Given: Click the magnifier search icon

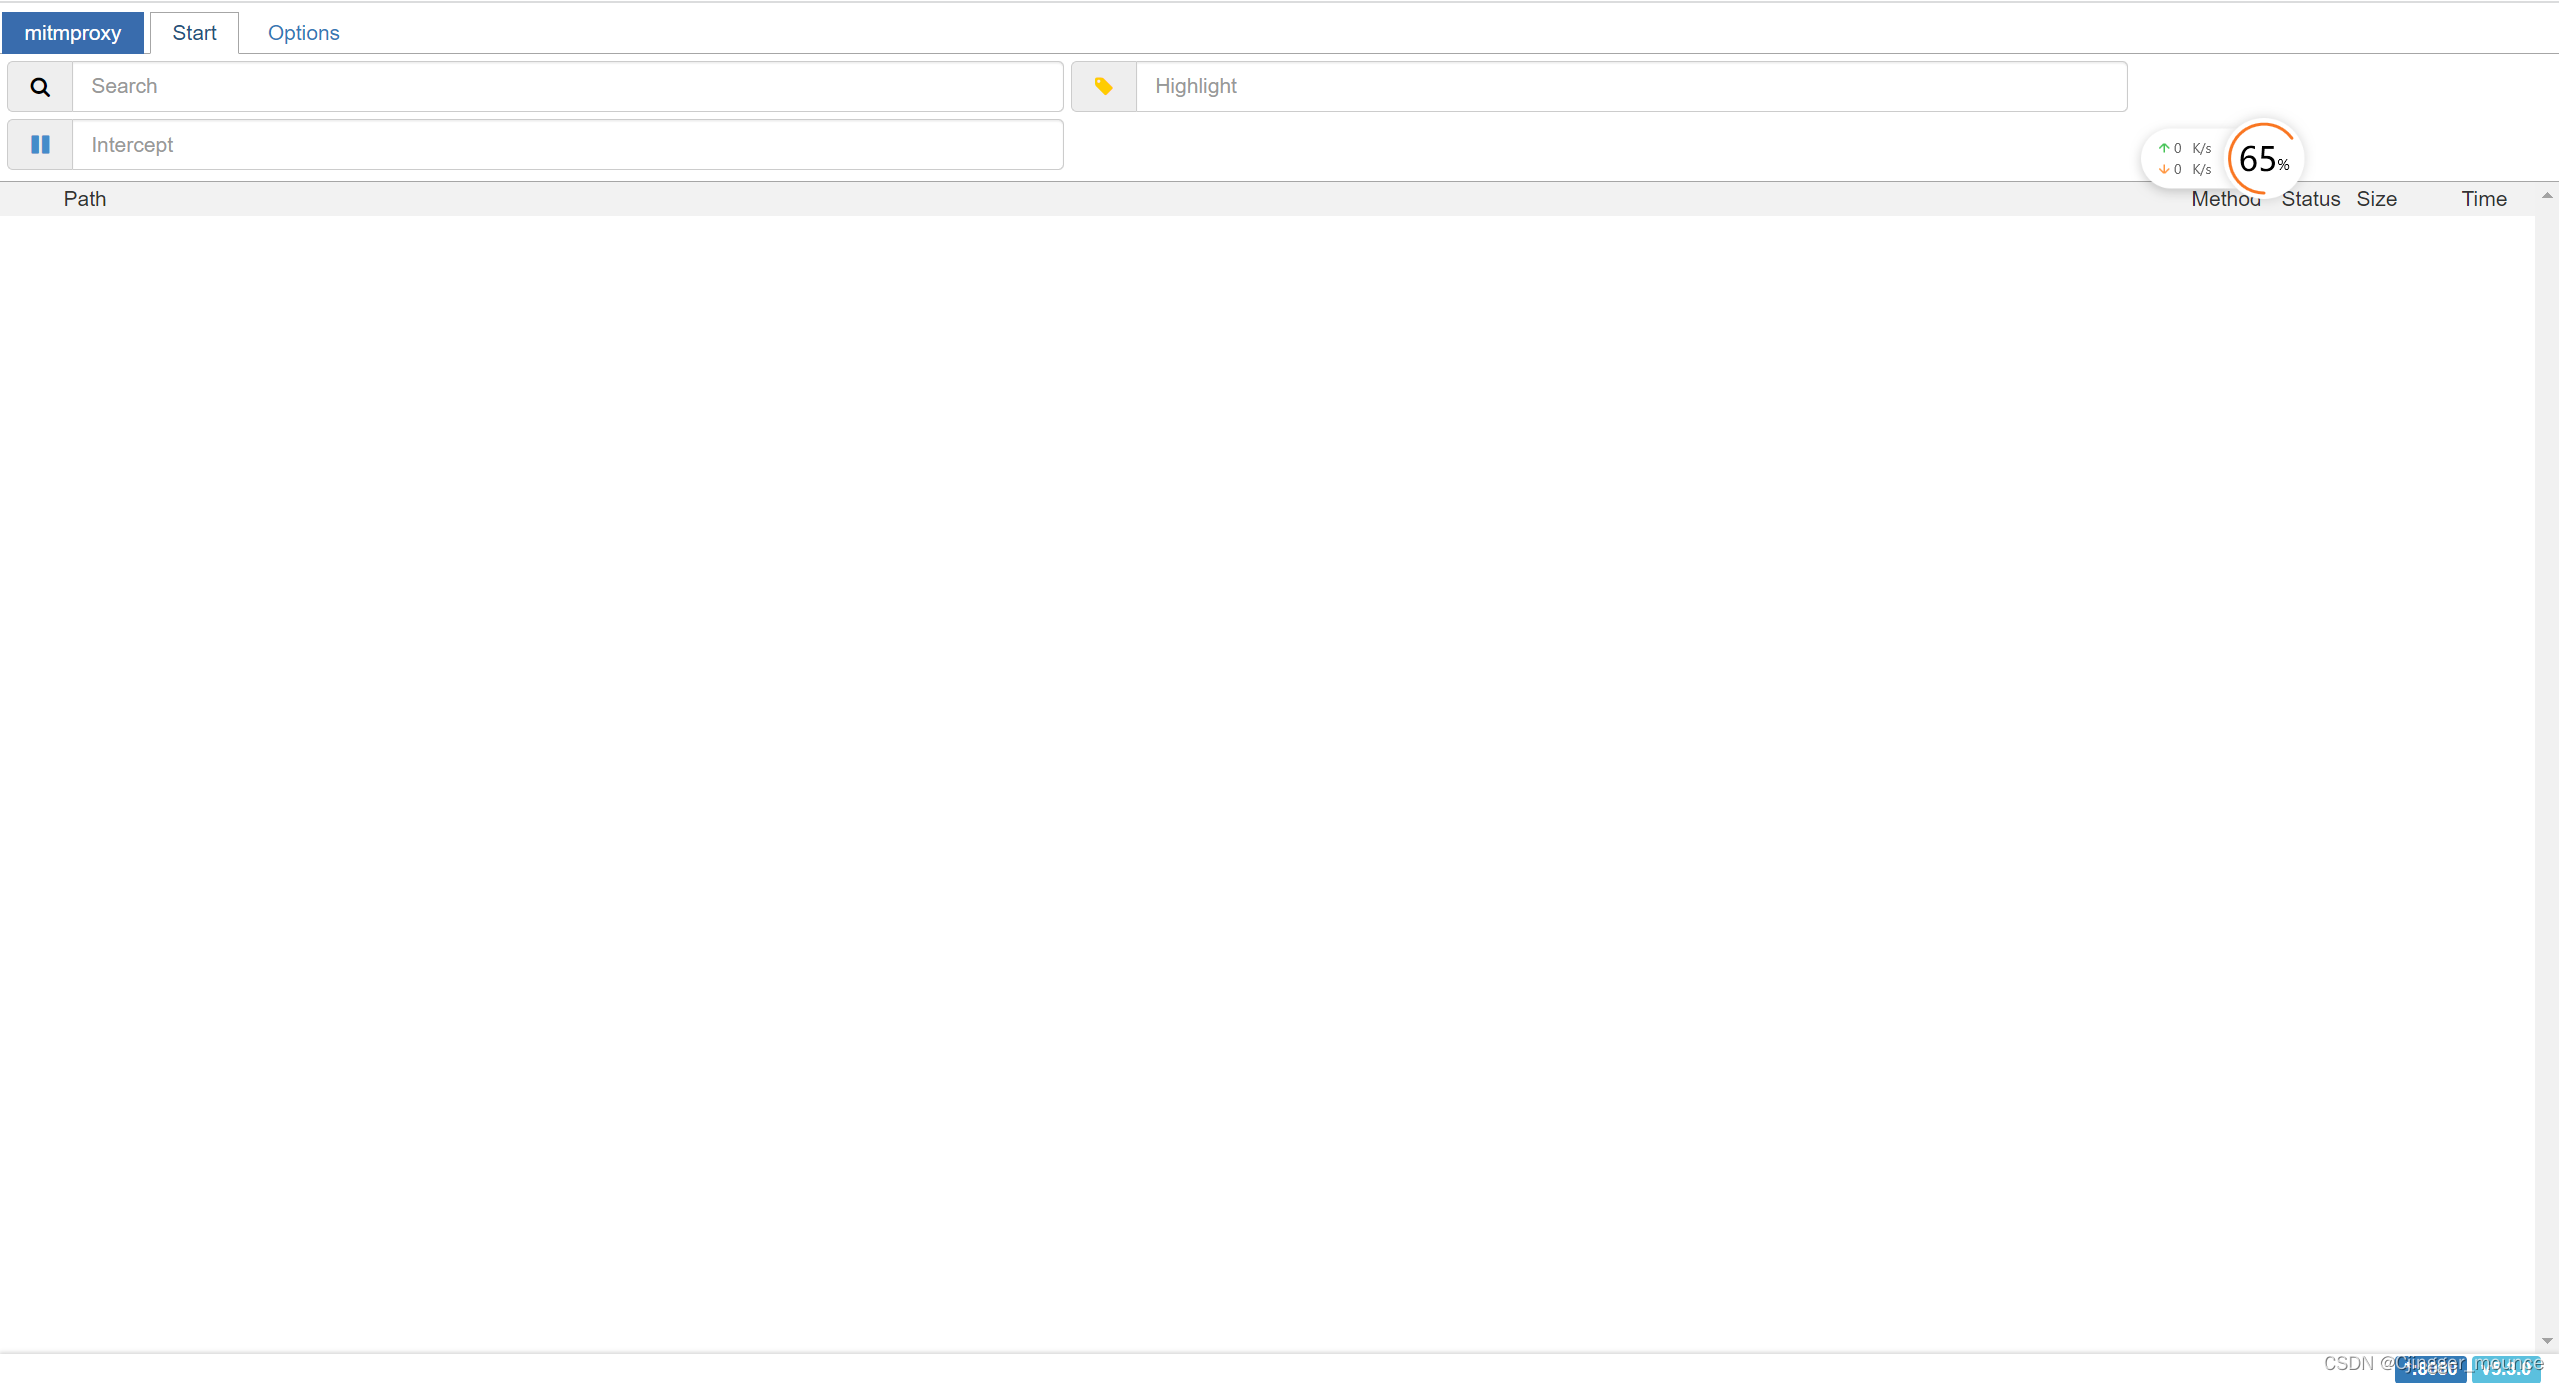Looking at the screenshot, I should 40,87.
